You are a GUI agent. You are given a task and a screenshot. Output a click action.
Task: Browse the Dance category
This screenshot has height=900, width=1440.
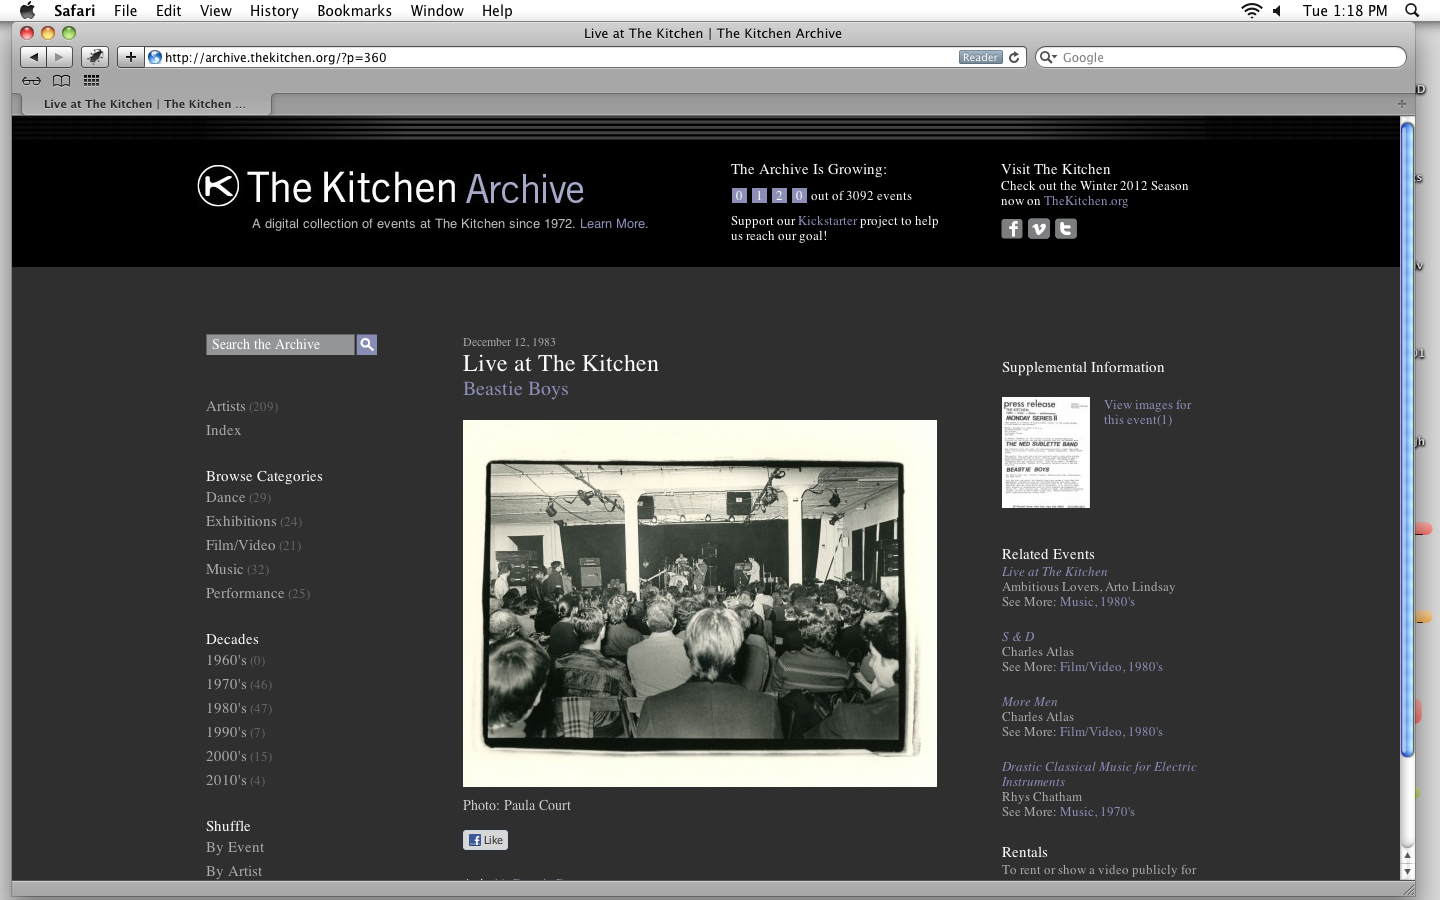226,497
